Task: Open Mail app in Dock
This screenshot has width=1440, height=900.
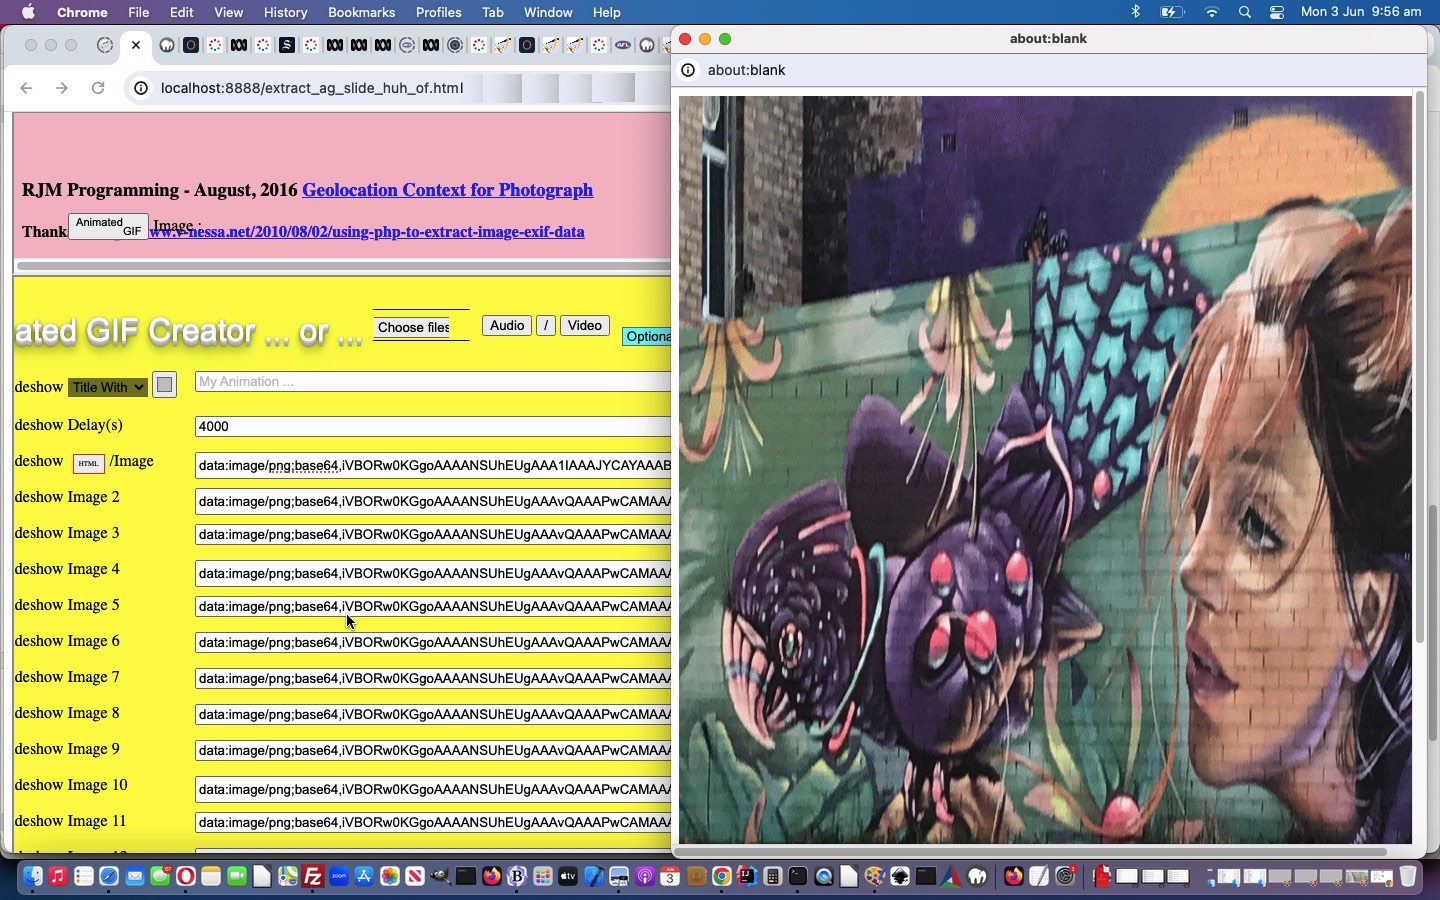Action: (135, 877)
